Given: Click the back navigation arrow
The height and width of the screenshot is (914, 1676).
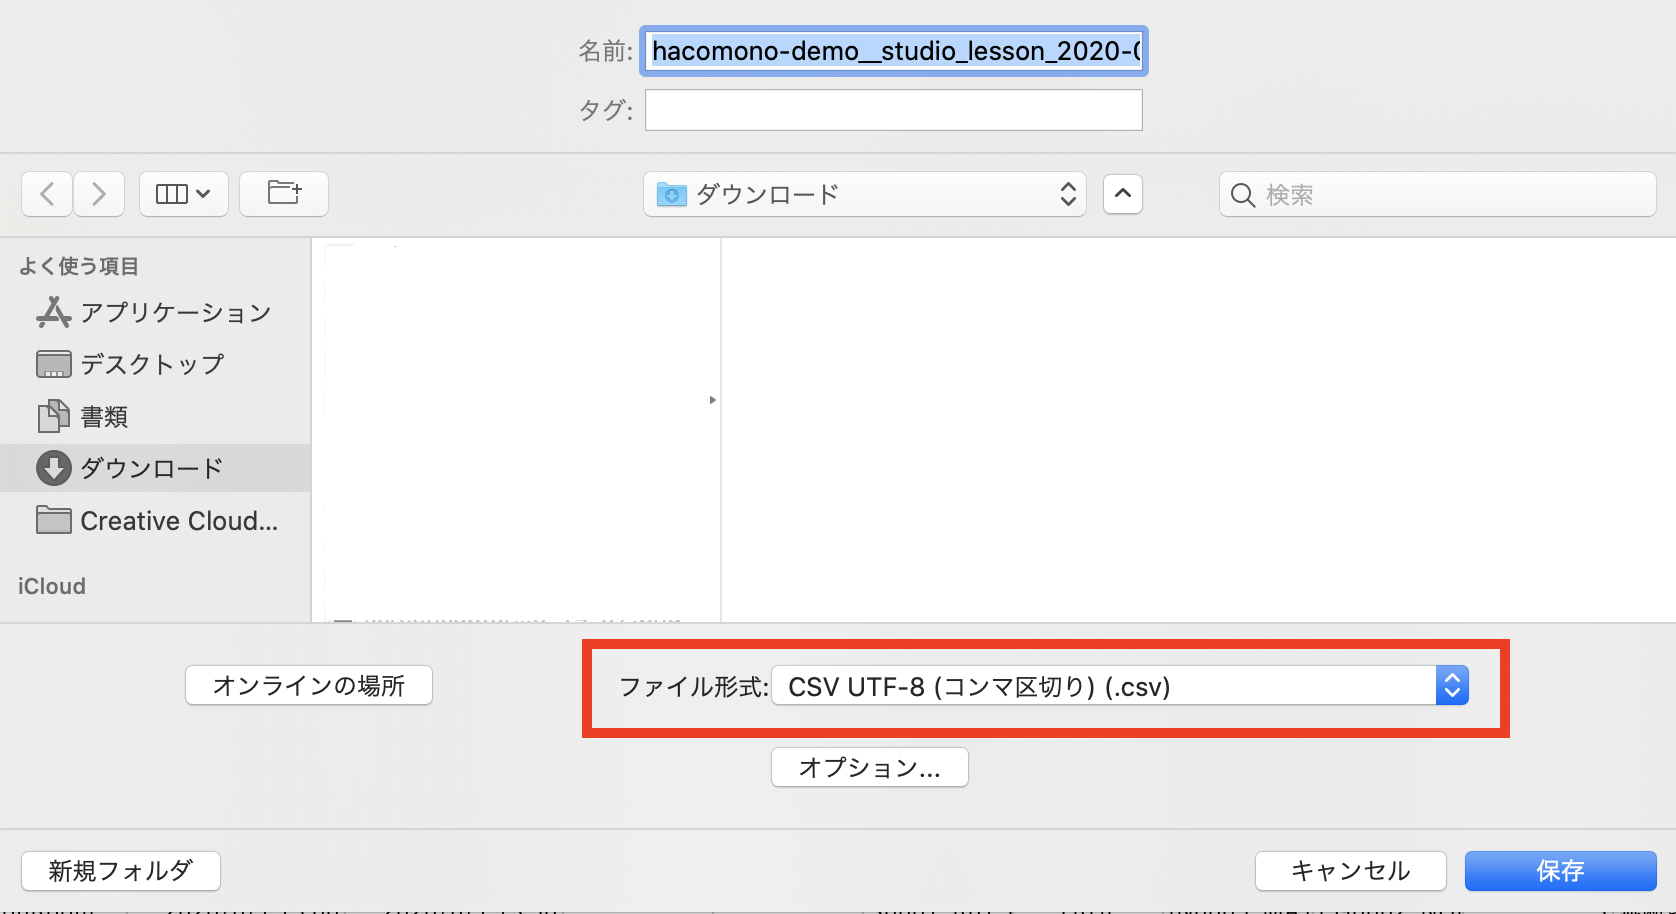Looking at the screenshot, I should [x=47, y=194].
